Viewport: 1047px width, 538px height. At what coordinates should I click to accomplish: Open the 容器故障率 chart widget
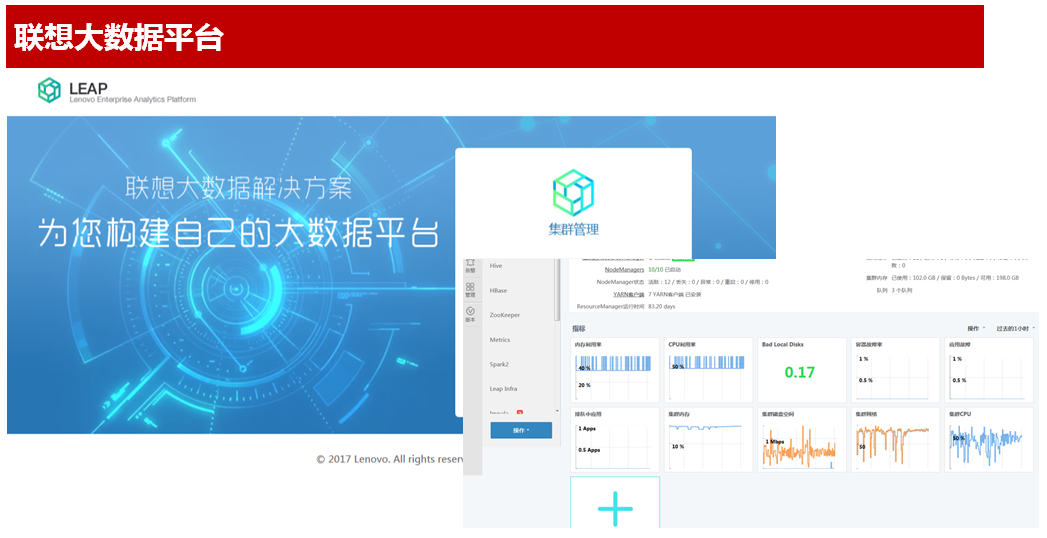click(895, 370)
